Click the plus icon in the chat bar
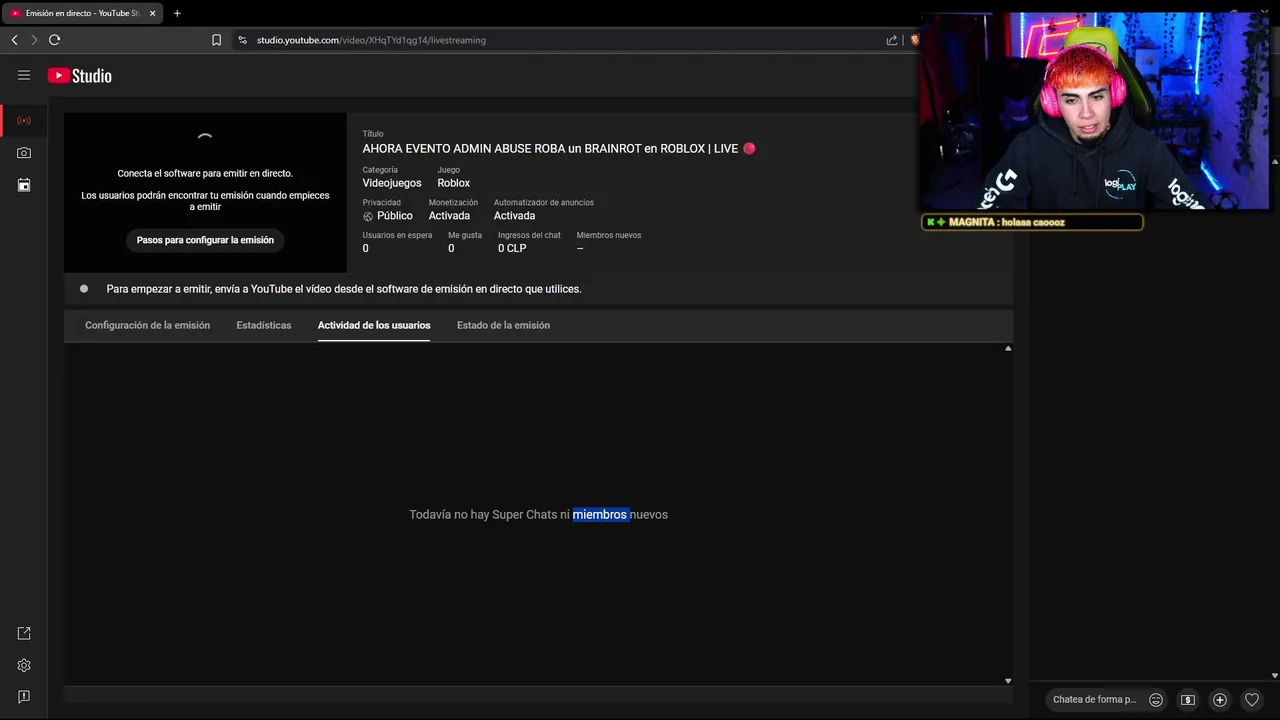 coord(1220,700)
